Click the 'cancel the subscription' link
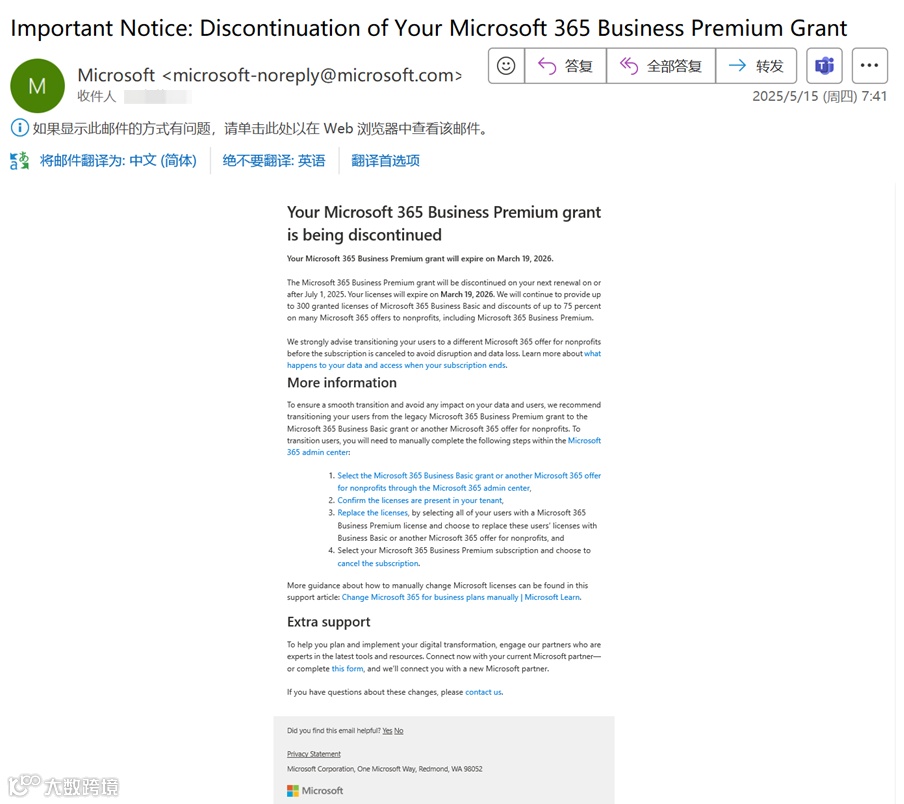This screenshot has height=804, width=904. click(378, 563)
